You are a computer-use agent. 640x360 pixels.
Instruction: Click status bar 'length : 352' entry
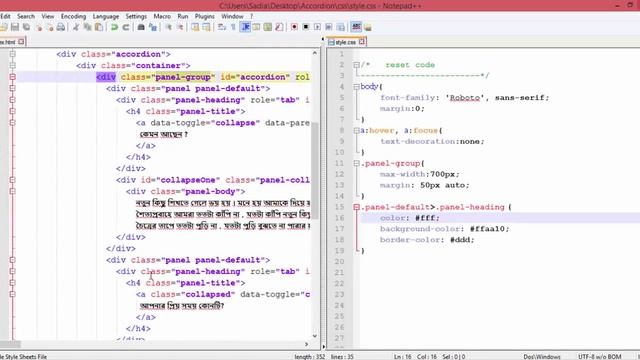(x=310, y=357)
